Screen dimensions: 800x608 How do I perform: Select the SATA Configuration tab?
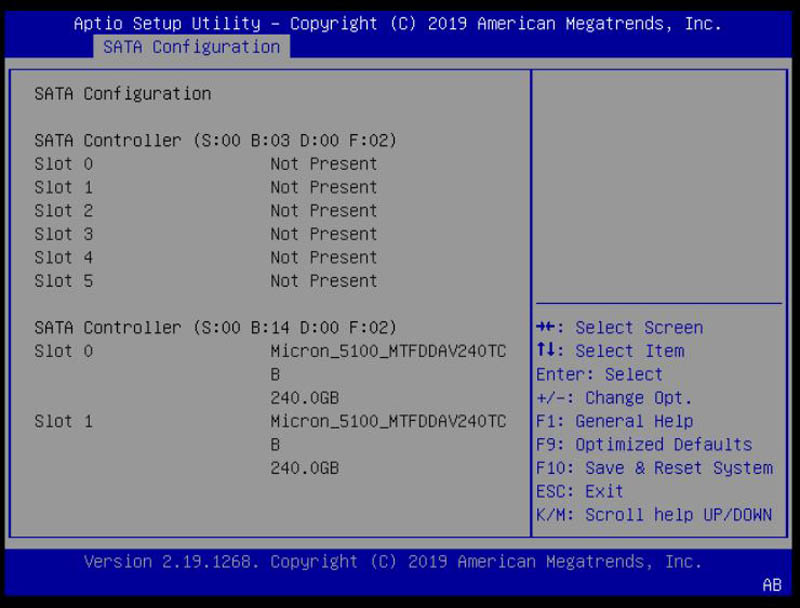tap(191, 47)
